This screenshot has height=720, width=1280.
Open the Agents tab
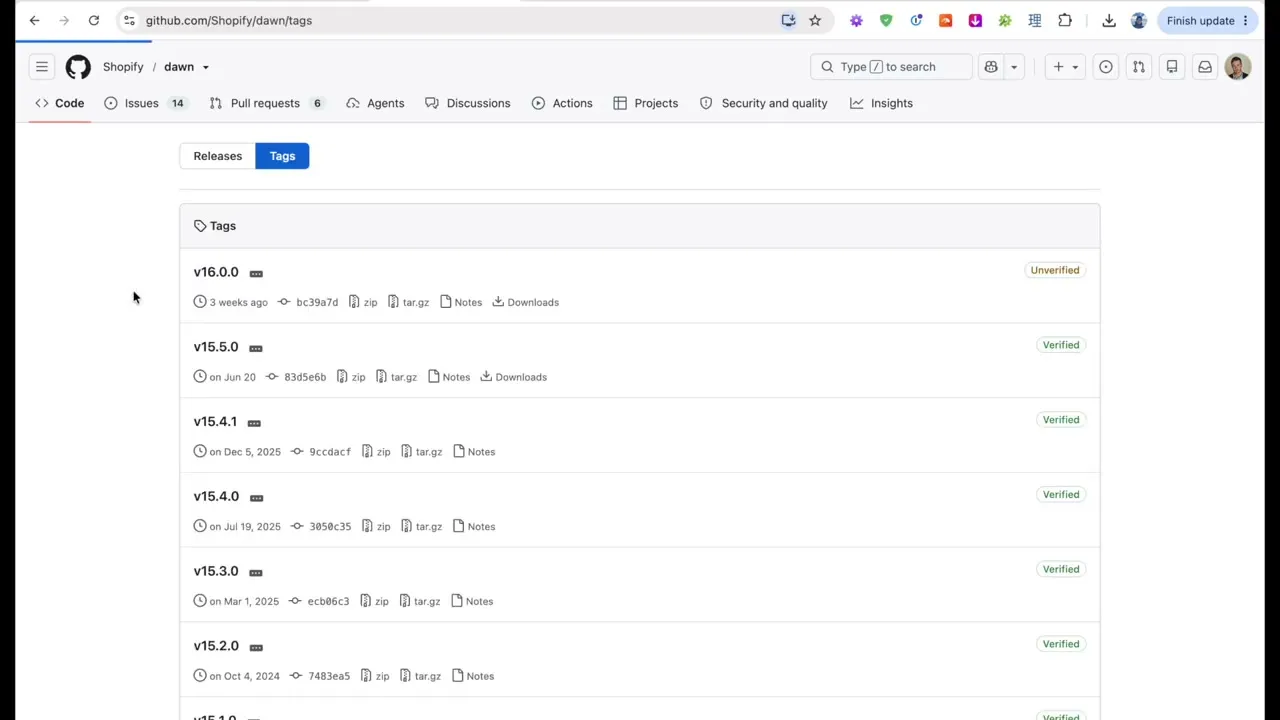tap(375, 103)
